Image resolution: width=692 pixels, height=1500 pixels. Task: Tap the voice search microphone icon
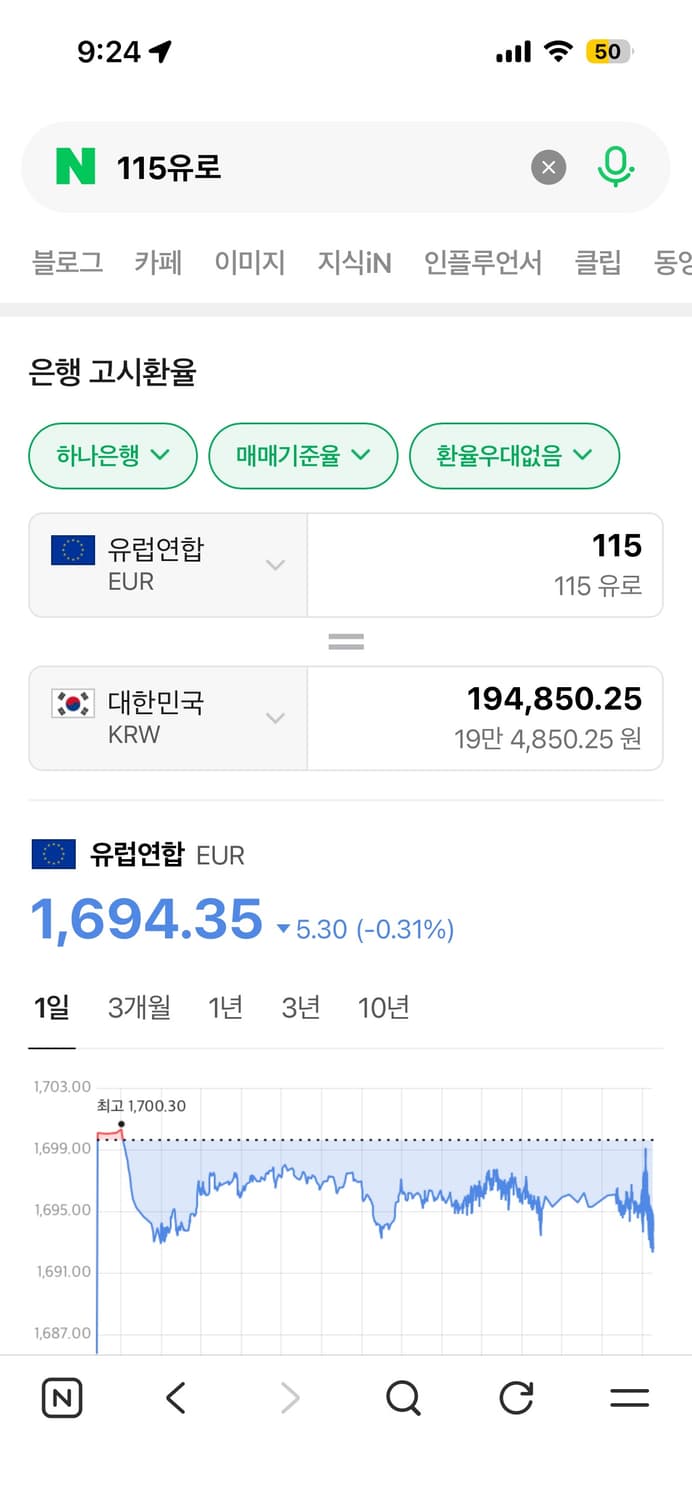[617, 167]
